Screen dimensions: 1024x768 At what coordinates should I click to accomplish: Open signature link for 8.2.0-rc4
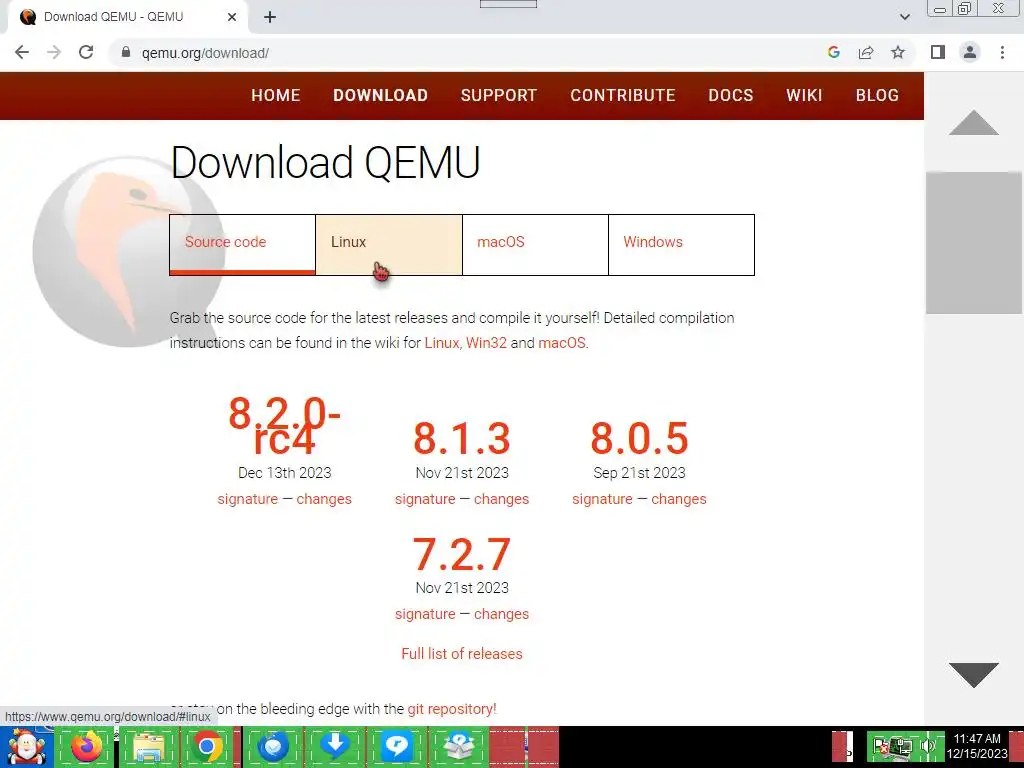(x=248, y=499)
